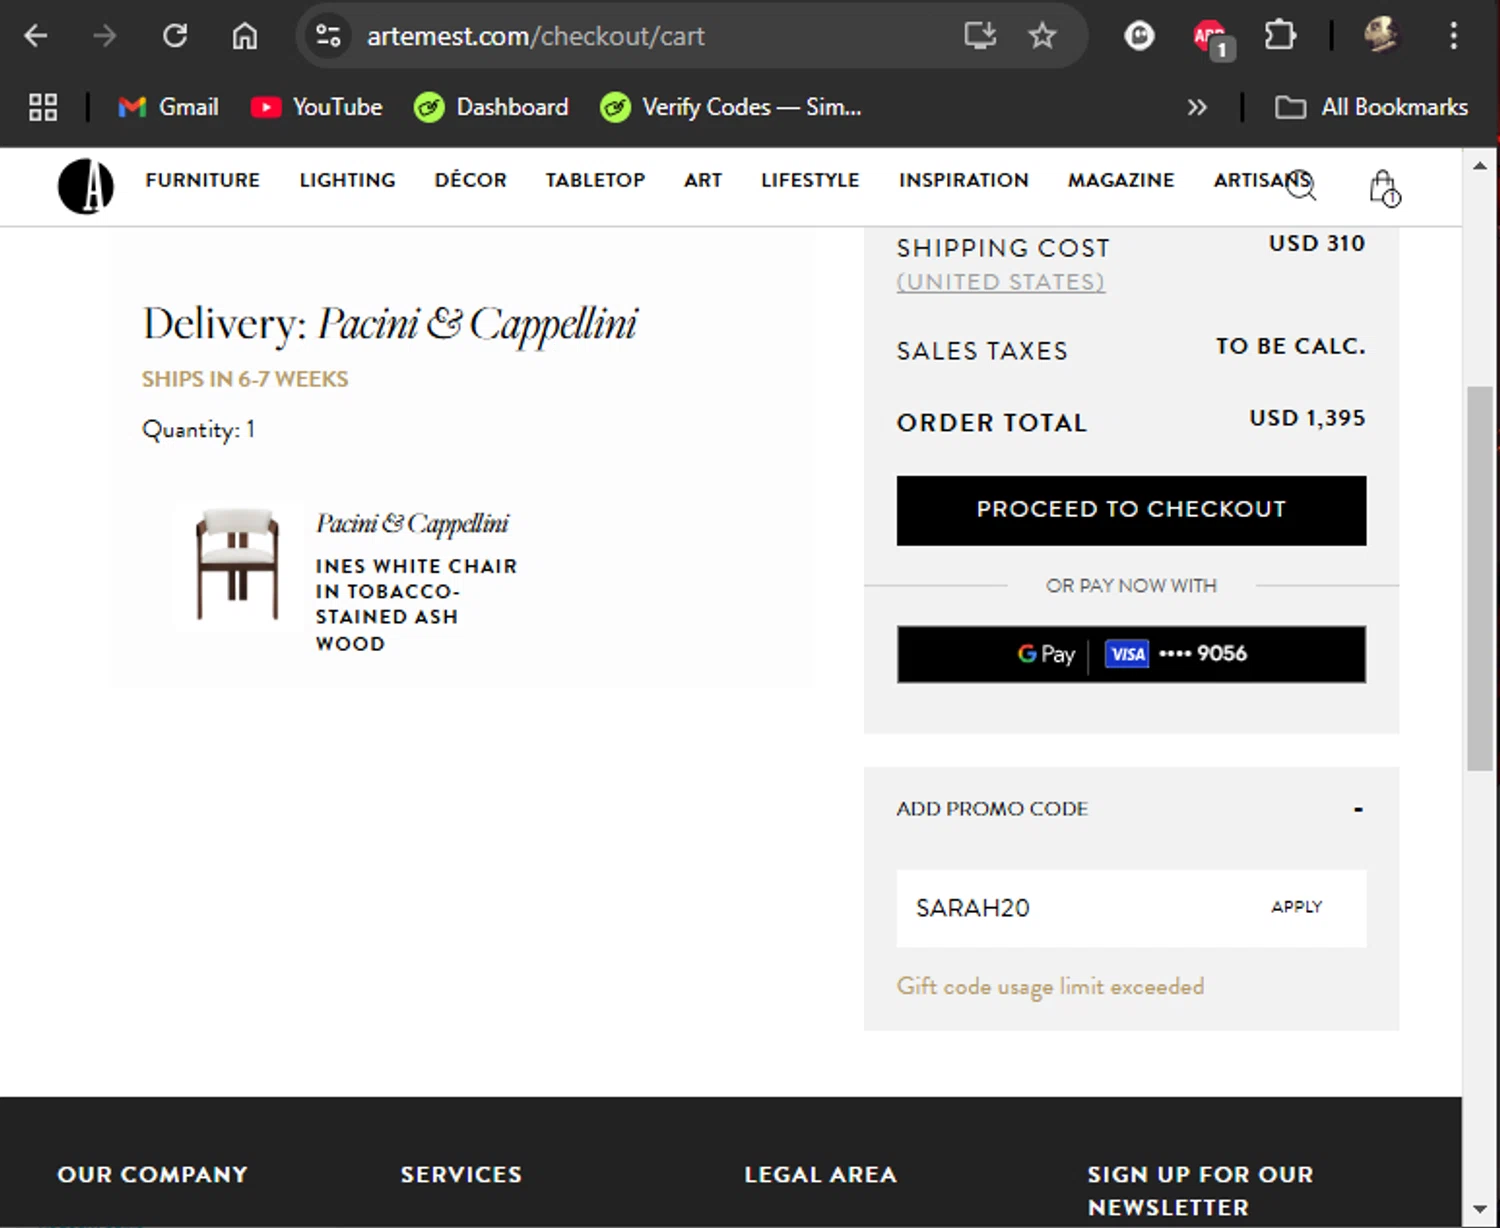Image resolution: width=1500 pixels, height=1228 pixels.
Task: Select the 'Quantity: 1' text
Action: pos(198,430)
